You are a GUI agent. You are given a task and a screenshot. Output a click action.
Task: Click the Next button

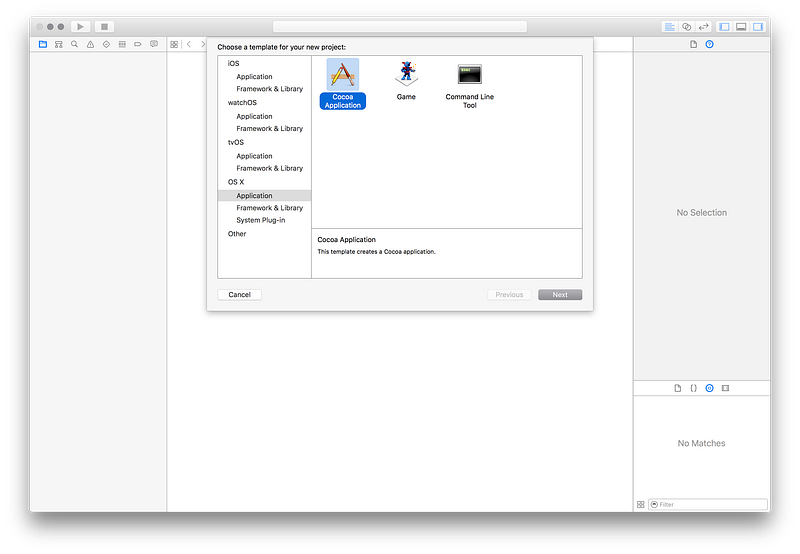[560, 295]
